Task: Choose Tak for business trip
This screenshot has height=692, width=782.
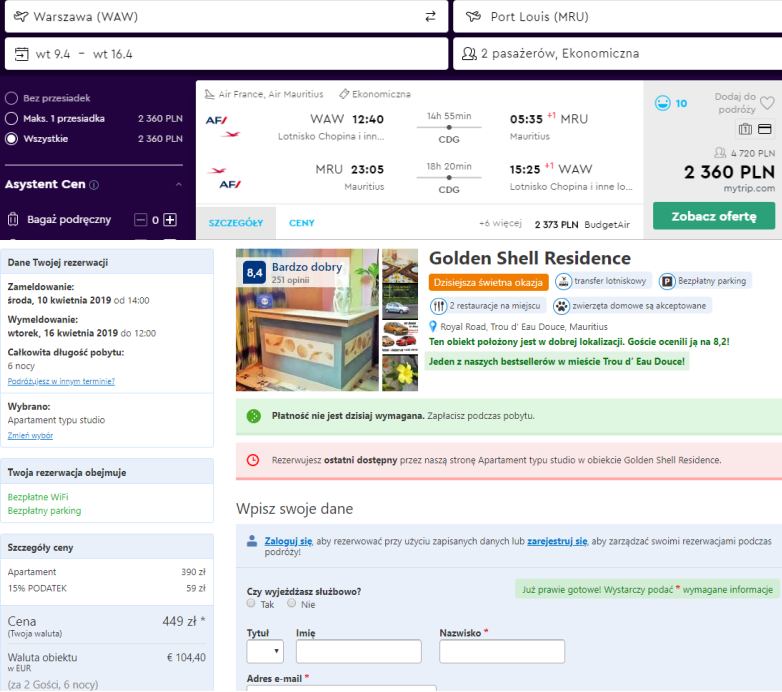Action: (x=251, y=603)
